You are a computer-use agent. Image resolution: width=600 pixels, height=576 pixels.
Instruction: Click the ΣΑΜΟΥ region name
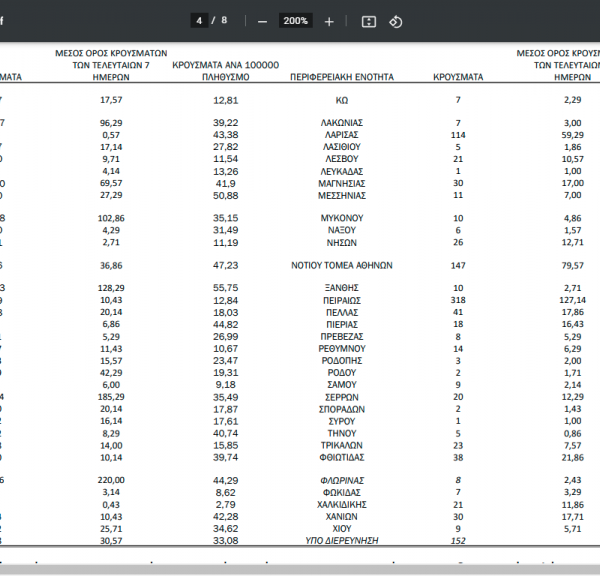[x=342, y=385]
